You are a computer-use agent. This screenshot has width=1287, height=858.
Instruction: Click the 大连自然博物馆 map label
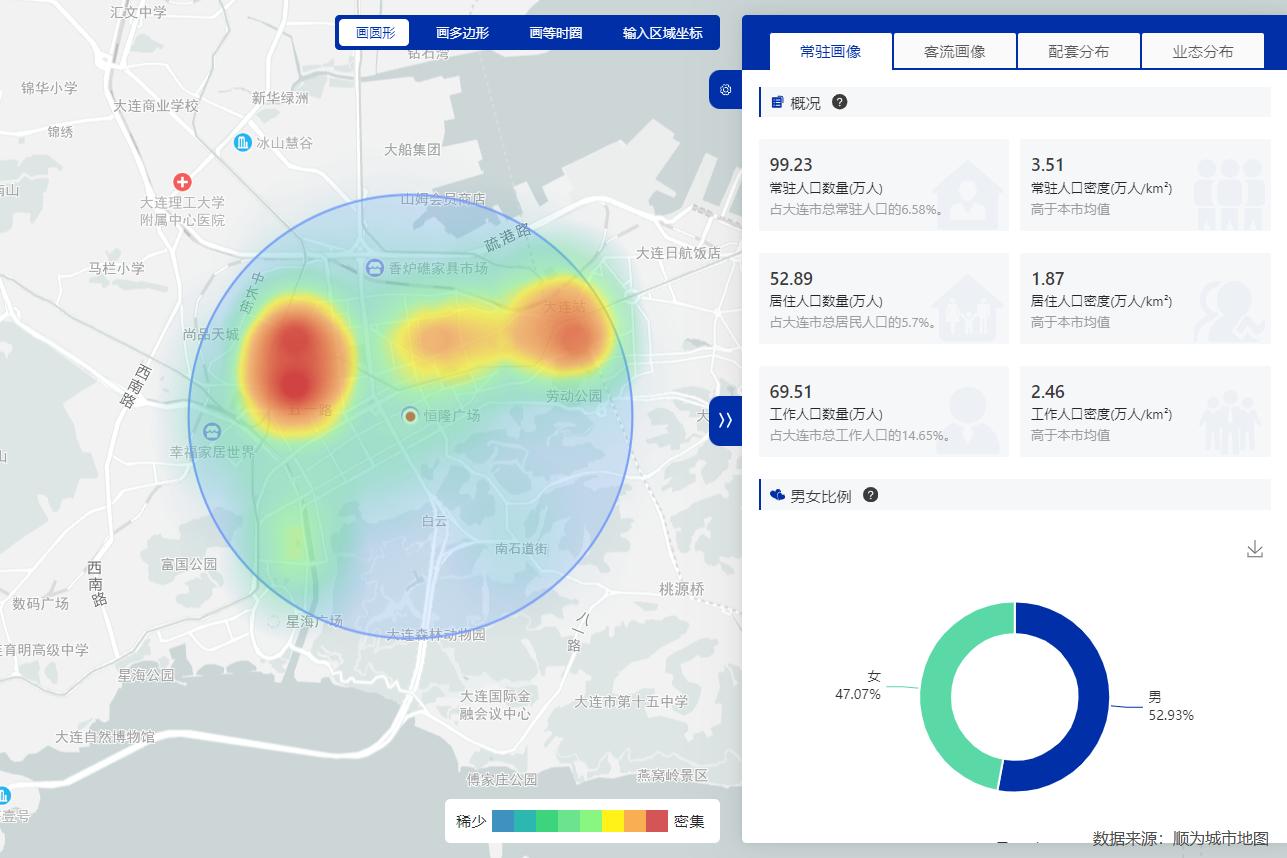[105, 737]
